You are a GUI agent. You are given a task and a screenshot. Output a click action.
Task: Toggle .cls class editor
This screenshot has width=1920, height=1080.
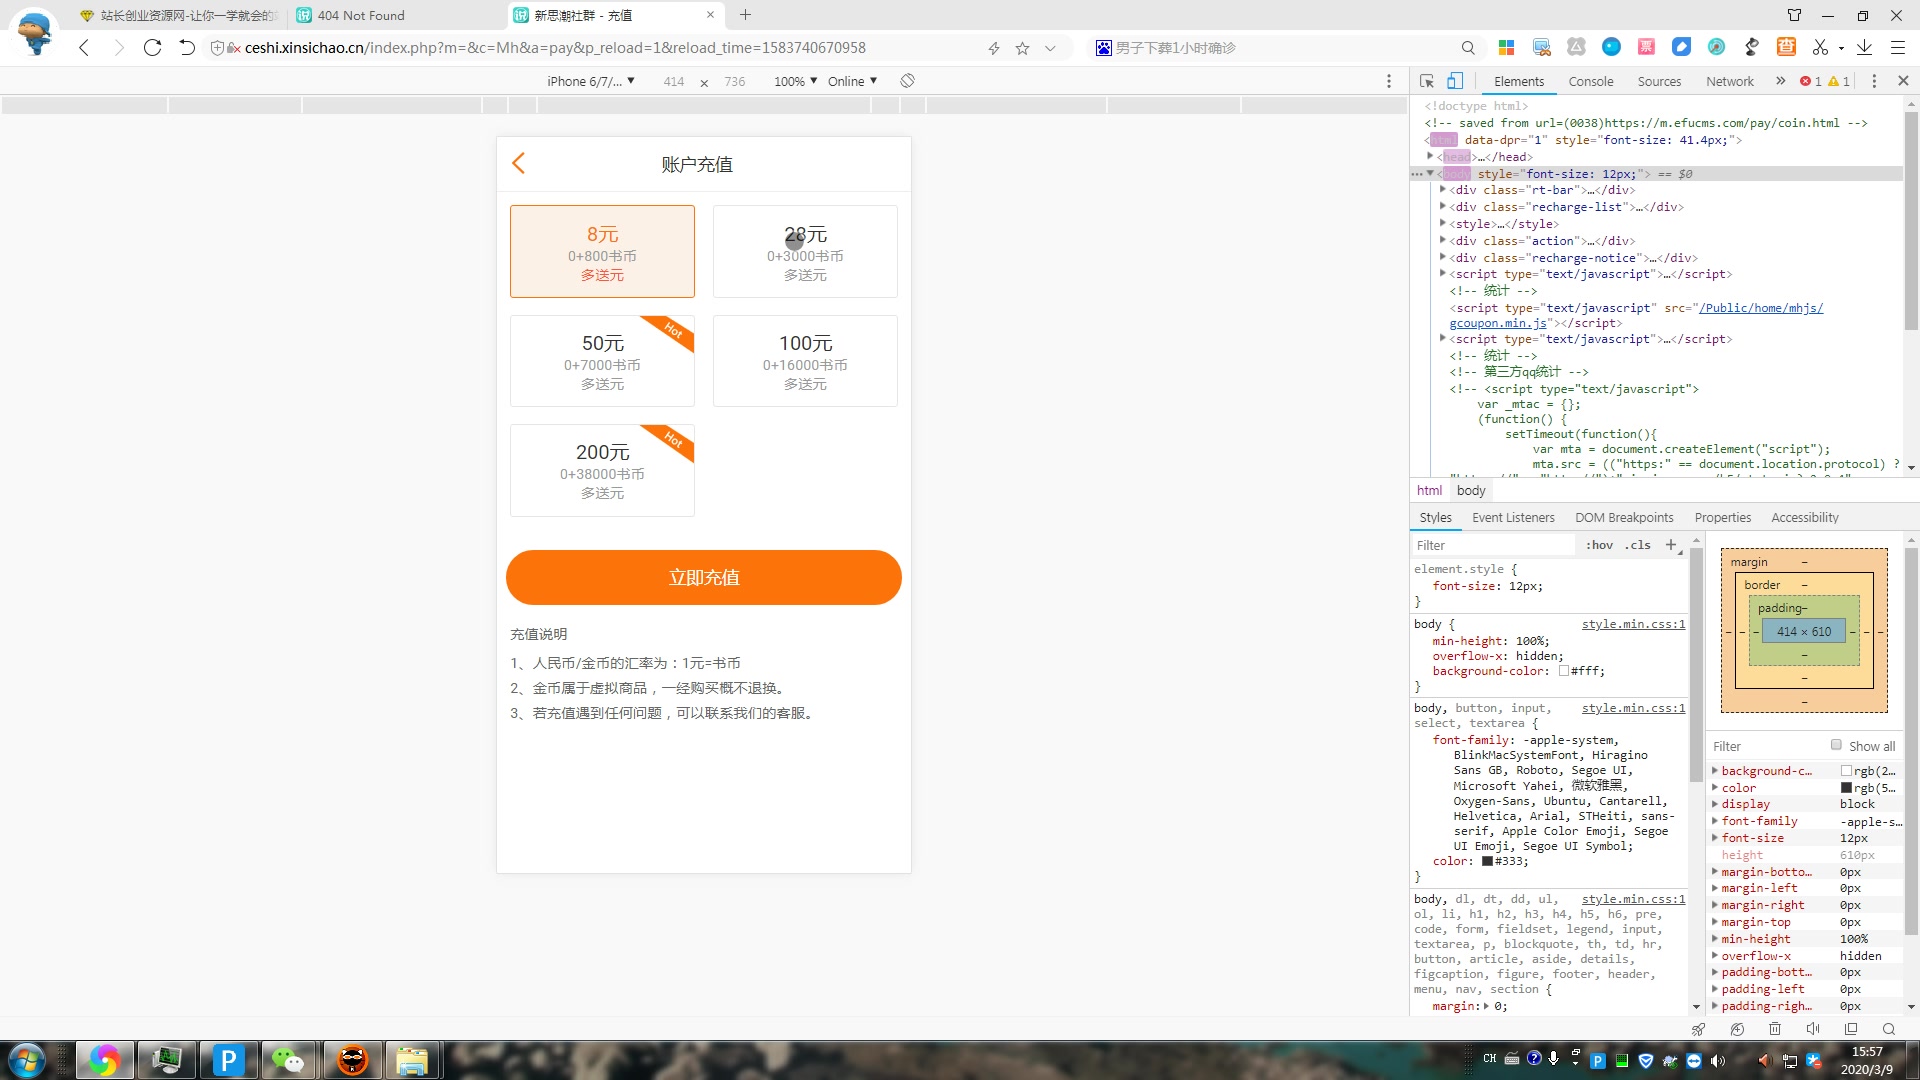click(1638, 545)
